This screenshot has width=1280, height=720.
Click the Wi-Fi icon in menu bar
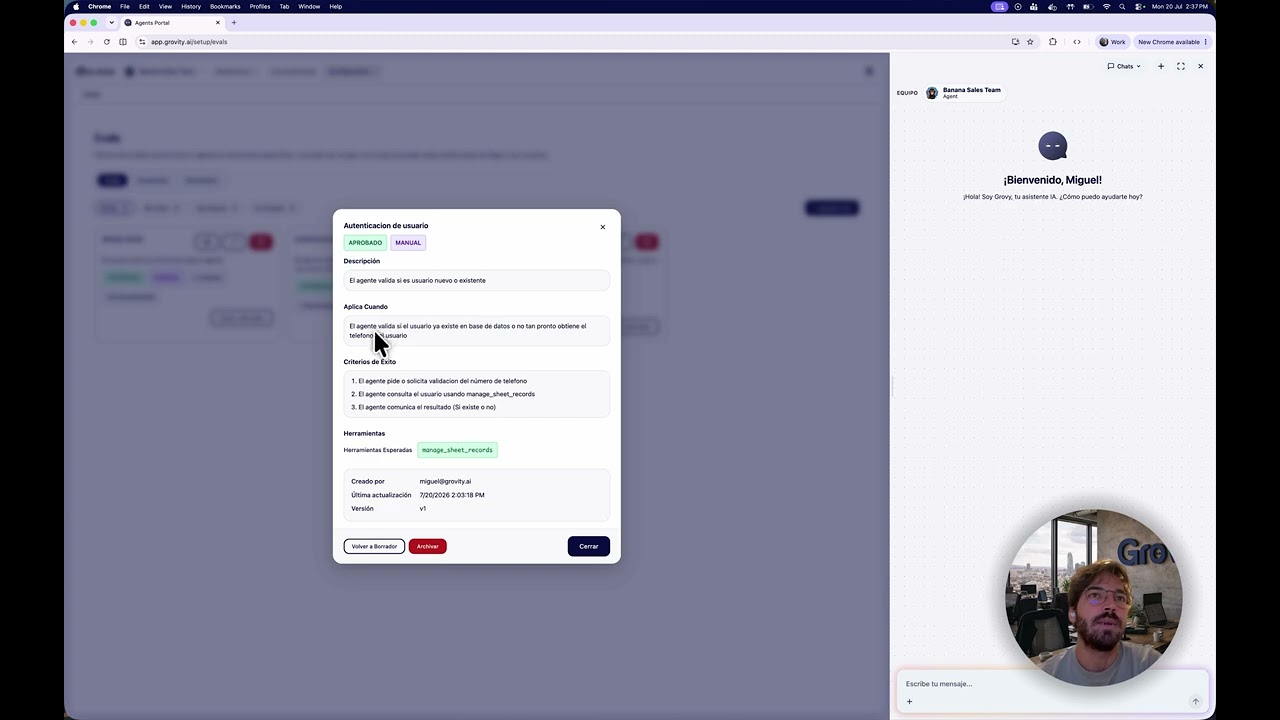[x=1106, y=6]
